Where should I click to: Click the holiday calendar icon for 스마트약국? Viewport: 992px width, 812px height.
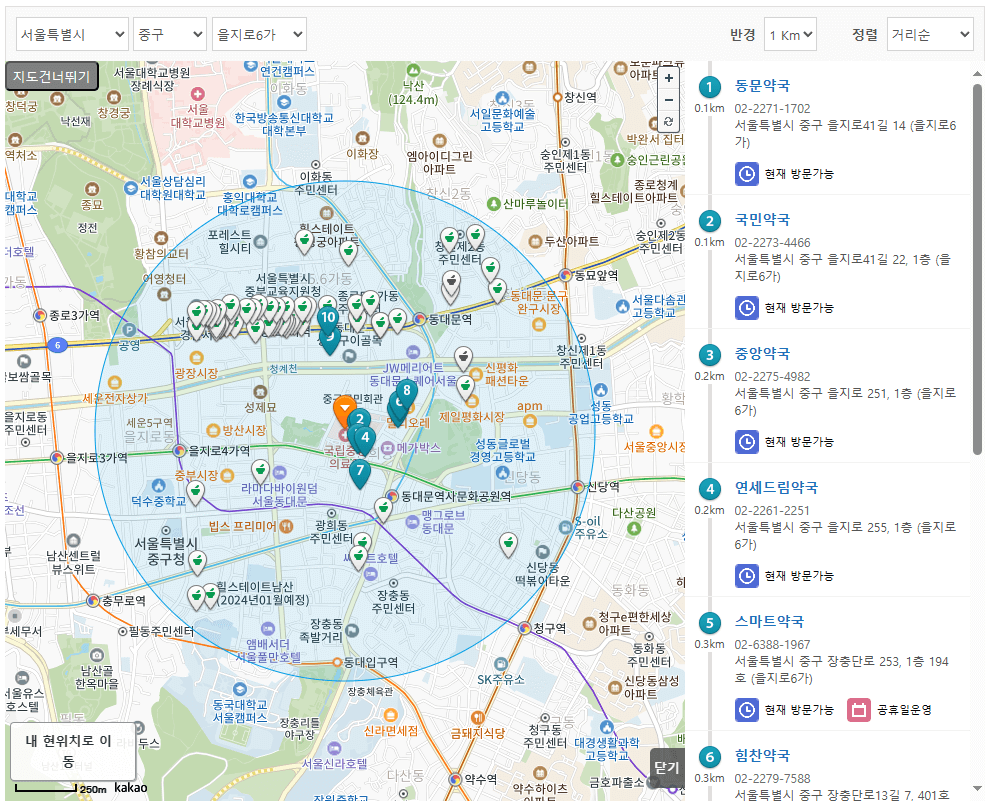click(x=859, y=710)
